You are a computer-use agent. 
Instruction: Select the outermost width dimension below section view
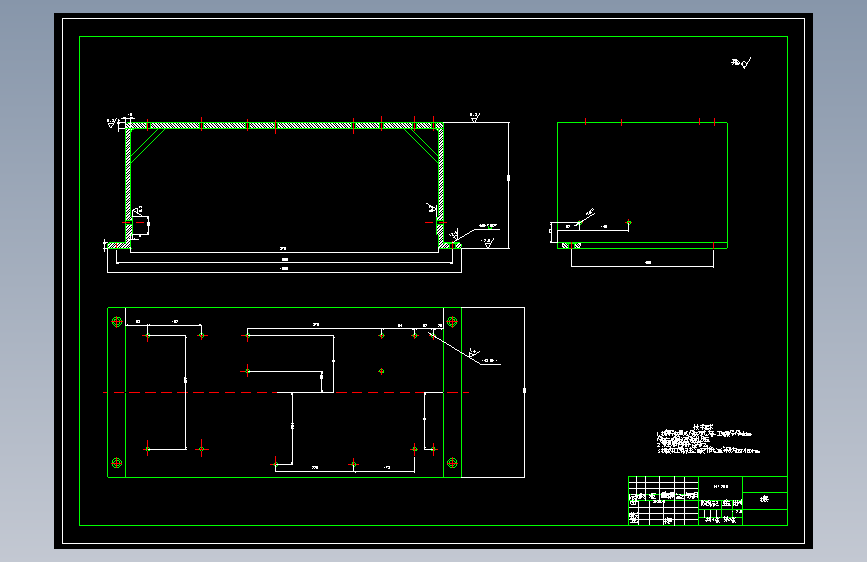(284, 270)
